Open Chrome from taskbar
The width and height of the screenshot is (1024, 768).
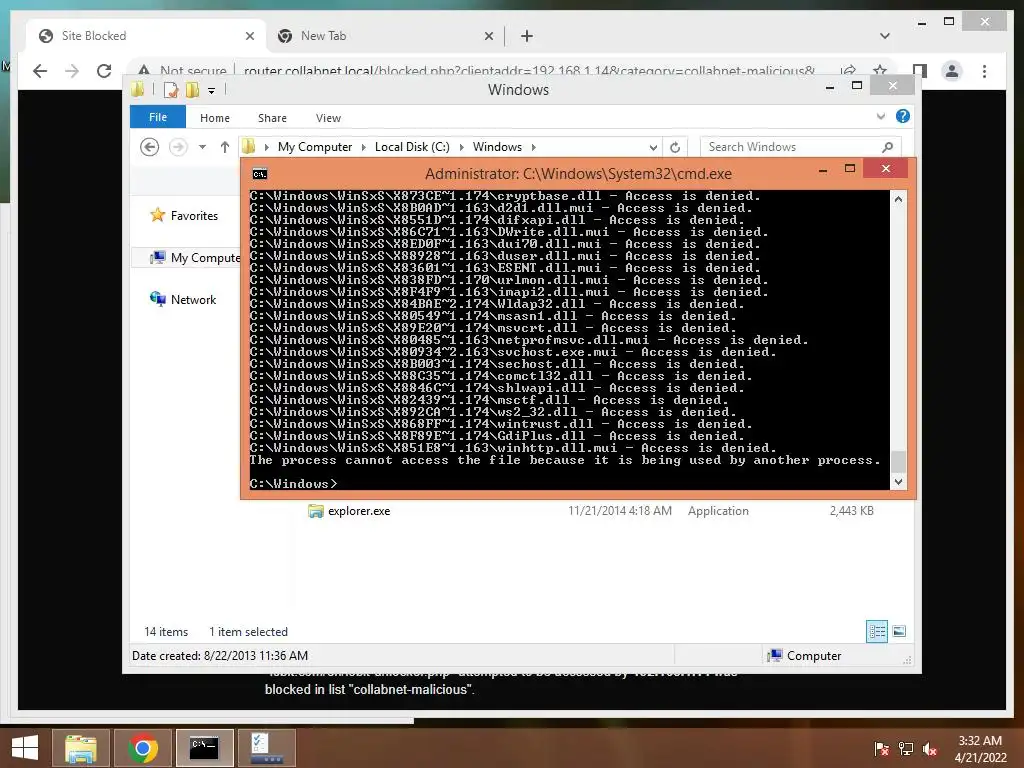[142, 748]
